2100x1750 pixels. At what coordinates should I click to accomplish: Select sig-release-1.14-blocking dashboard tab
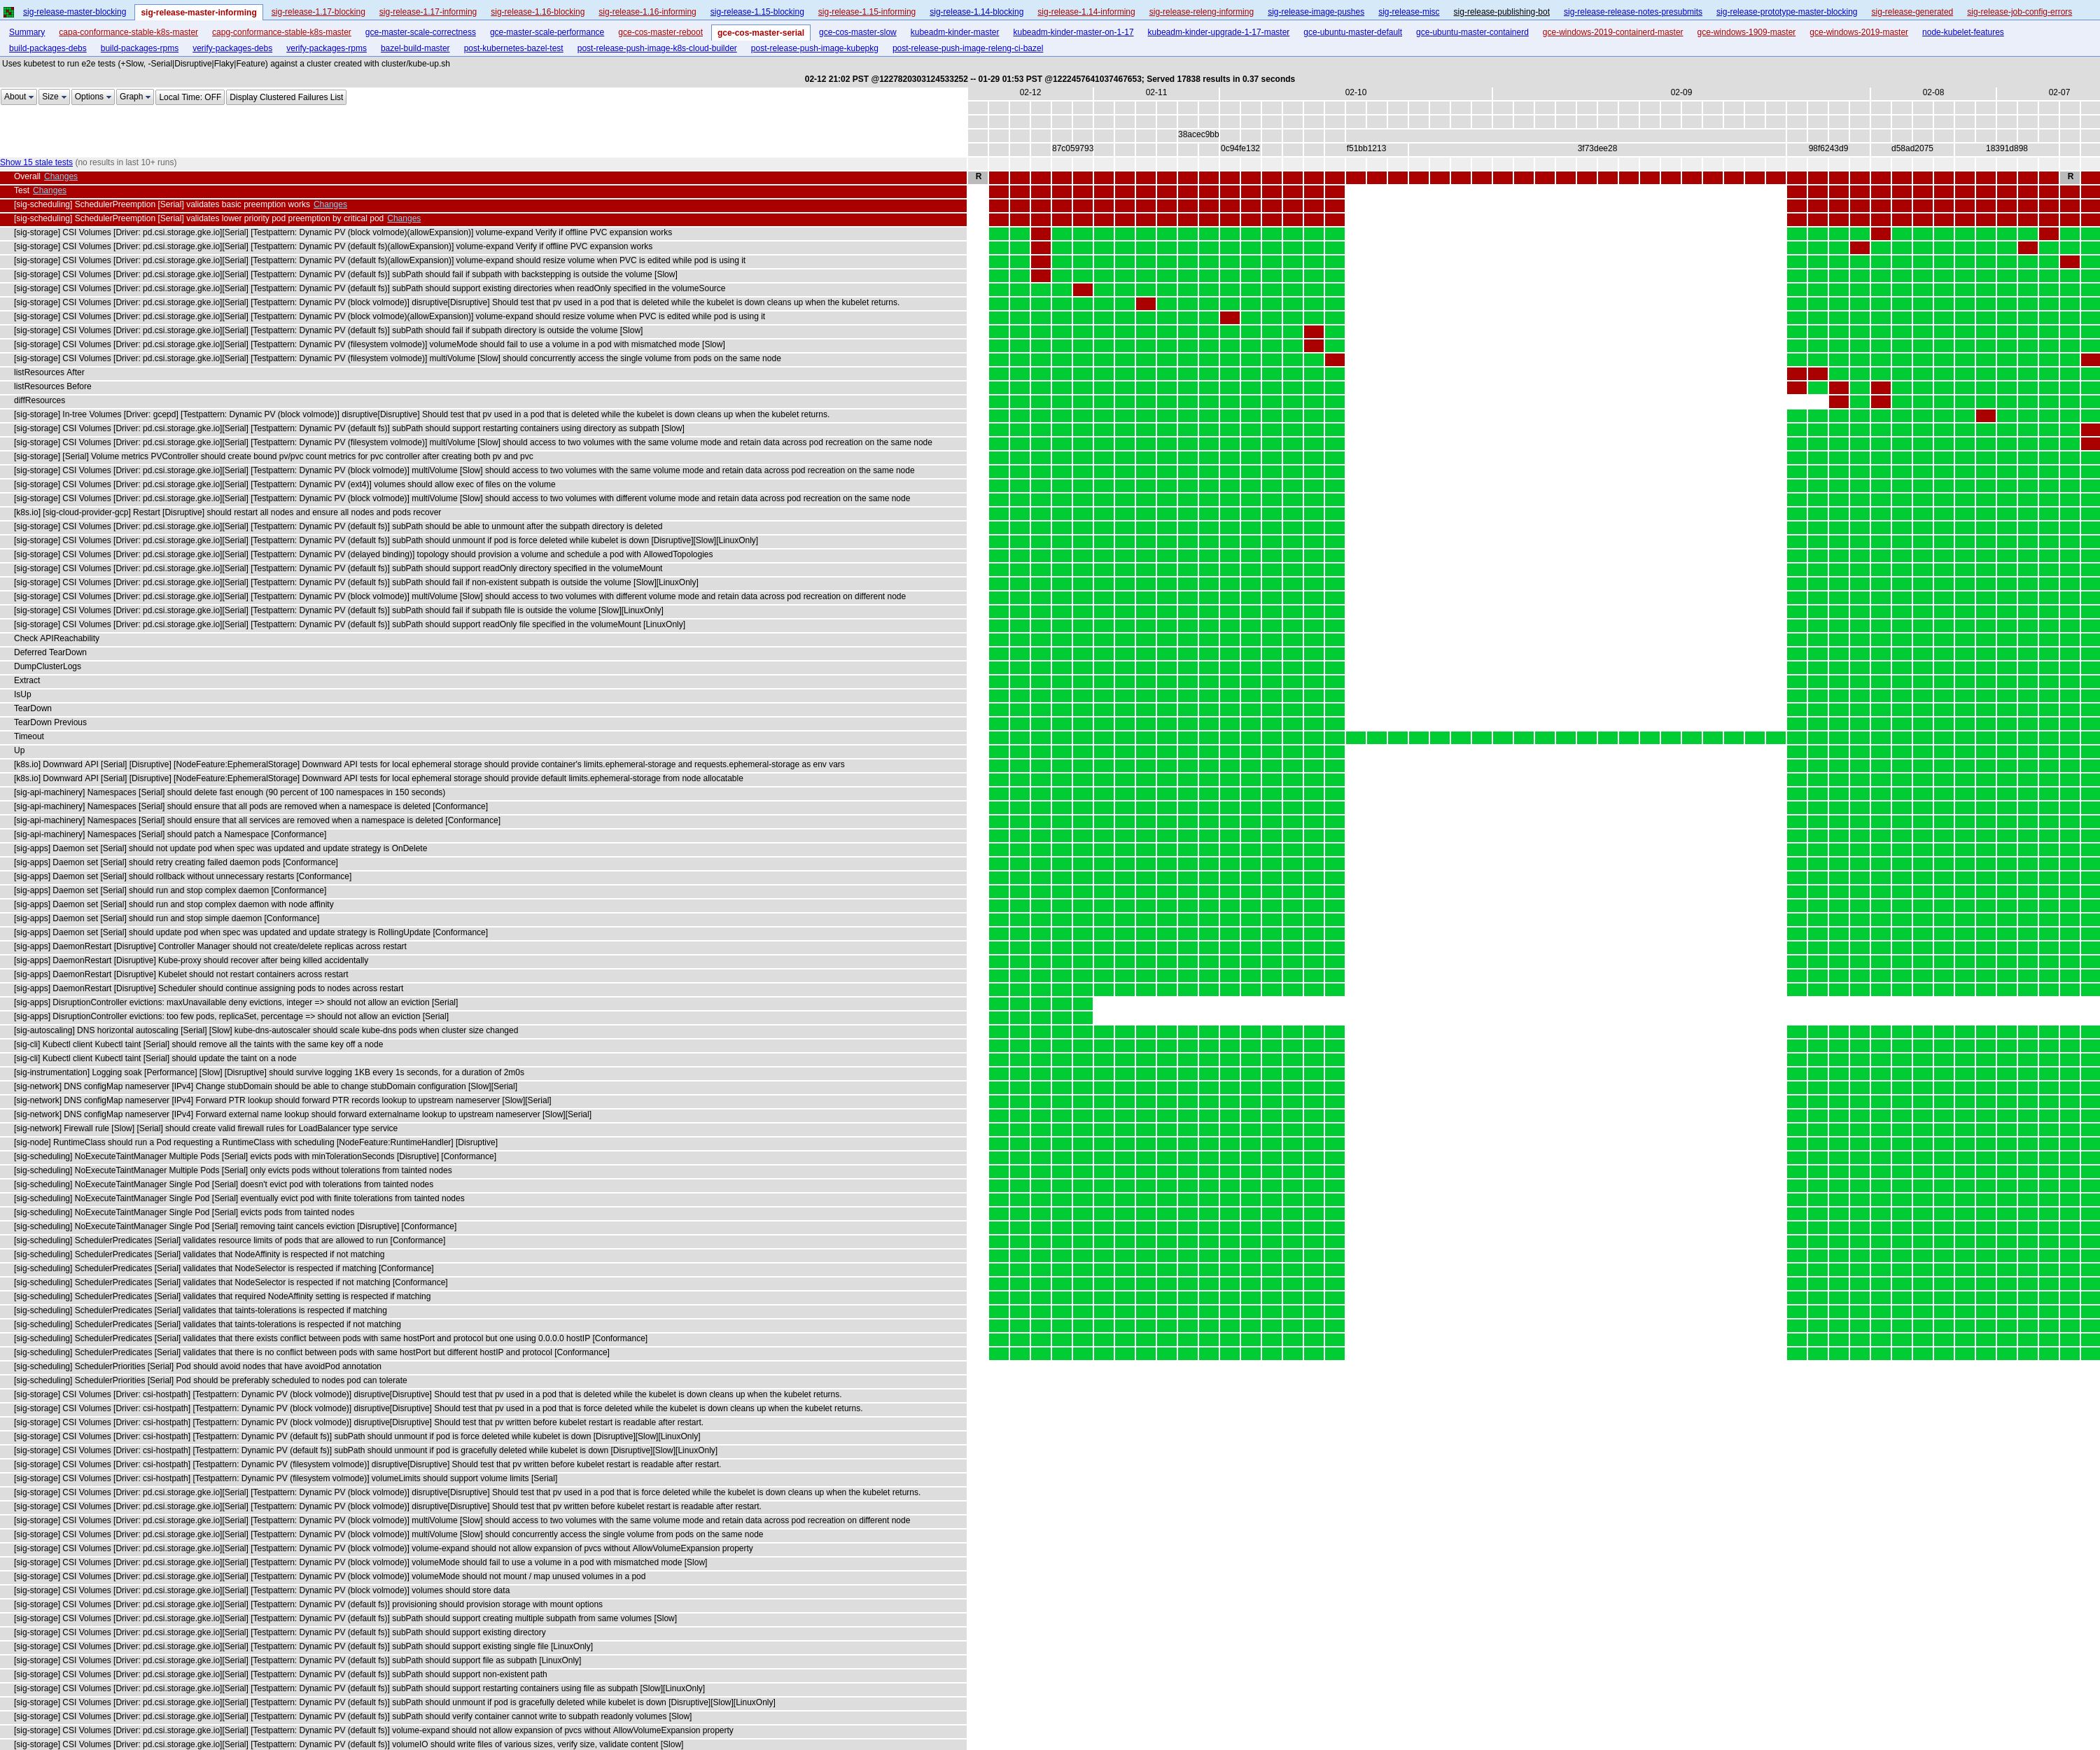point(977,12)
